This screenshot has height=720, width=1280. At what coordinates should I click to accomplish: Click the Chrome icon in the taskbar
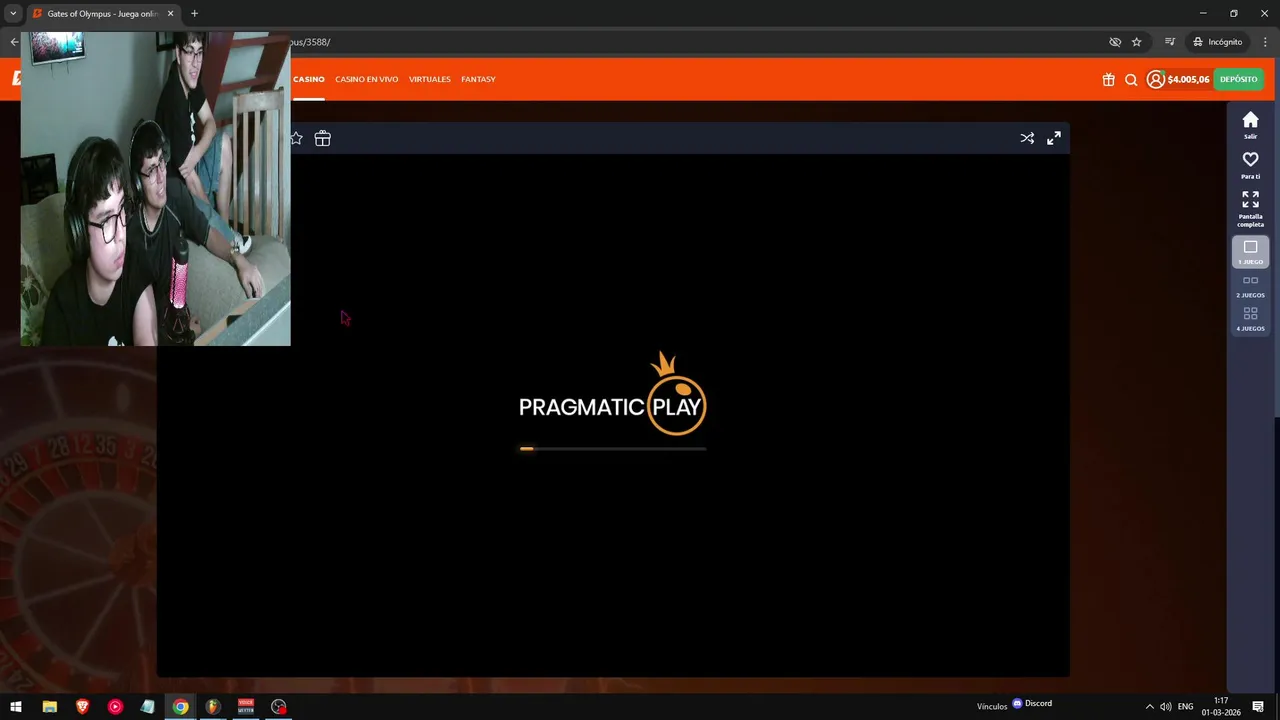click(180, 706)
